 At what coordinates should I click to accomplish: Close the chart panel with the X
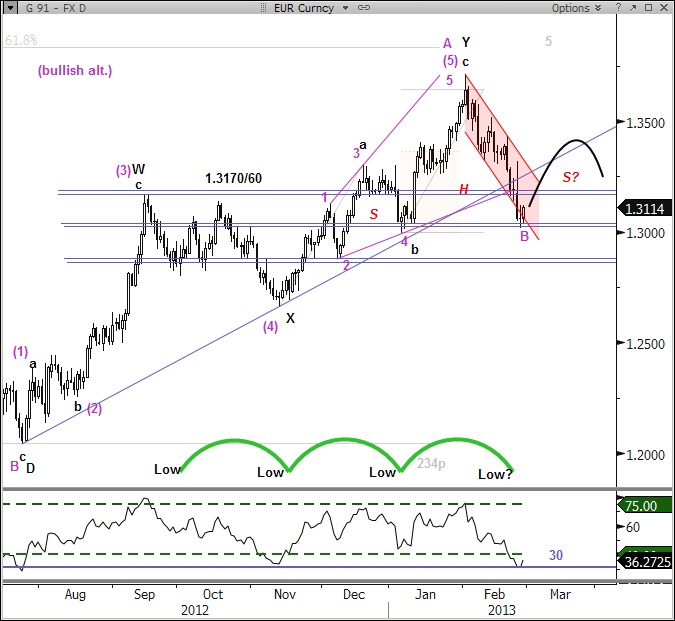pos(664,8)
